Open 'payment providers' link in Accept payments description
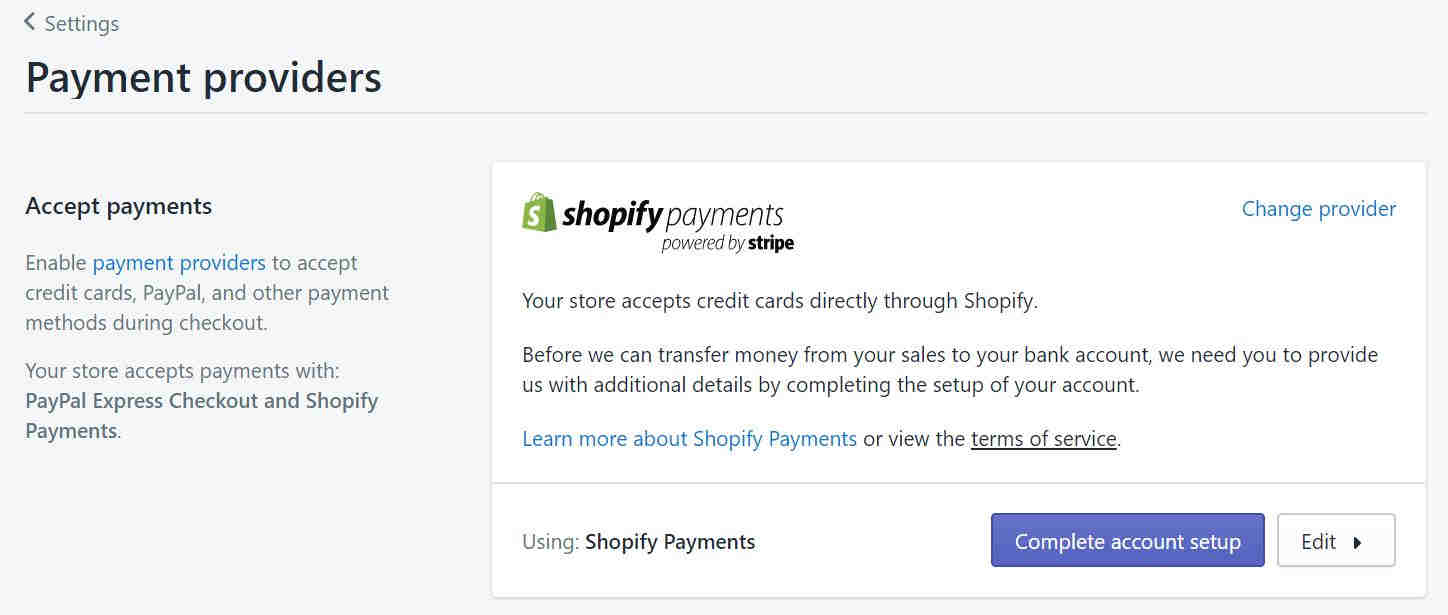Screen dimensions: 1448x615 click(179, 263)
